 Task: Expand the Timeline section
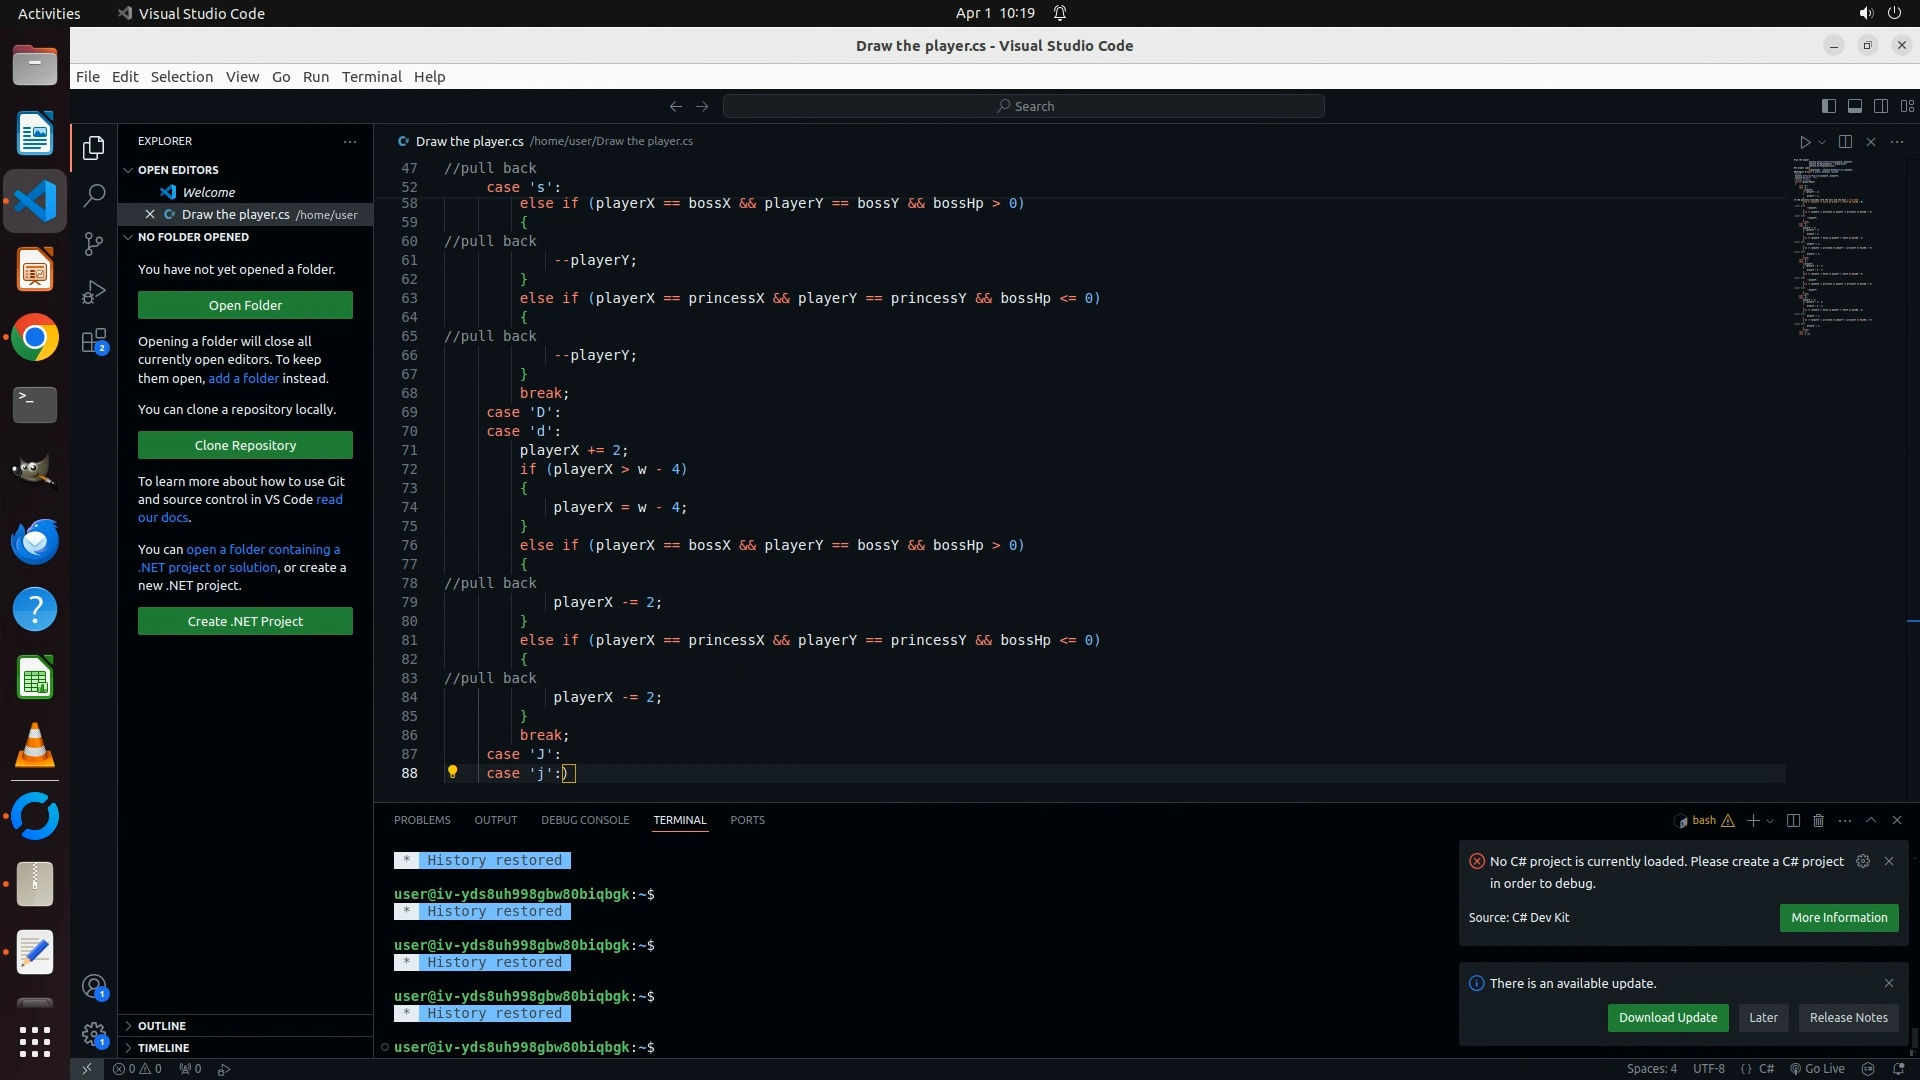click(163, 1048)
